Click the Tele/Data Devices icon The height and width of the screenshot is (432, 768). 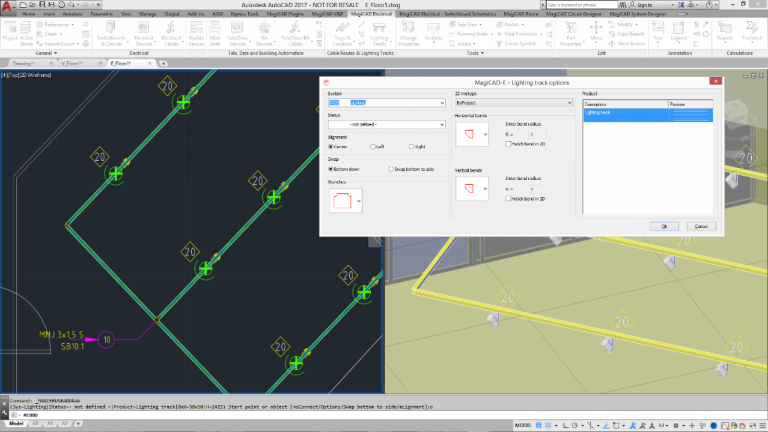tap(237, 33)
